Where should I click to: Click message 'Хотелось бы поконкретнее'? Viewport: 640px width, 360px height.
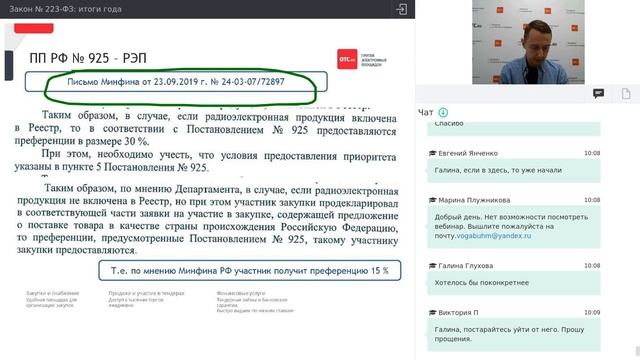[x=514, y=283]
